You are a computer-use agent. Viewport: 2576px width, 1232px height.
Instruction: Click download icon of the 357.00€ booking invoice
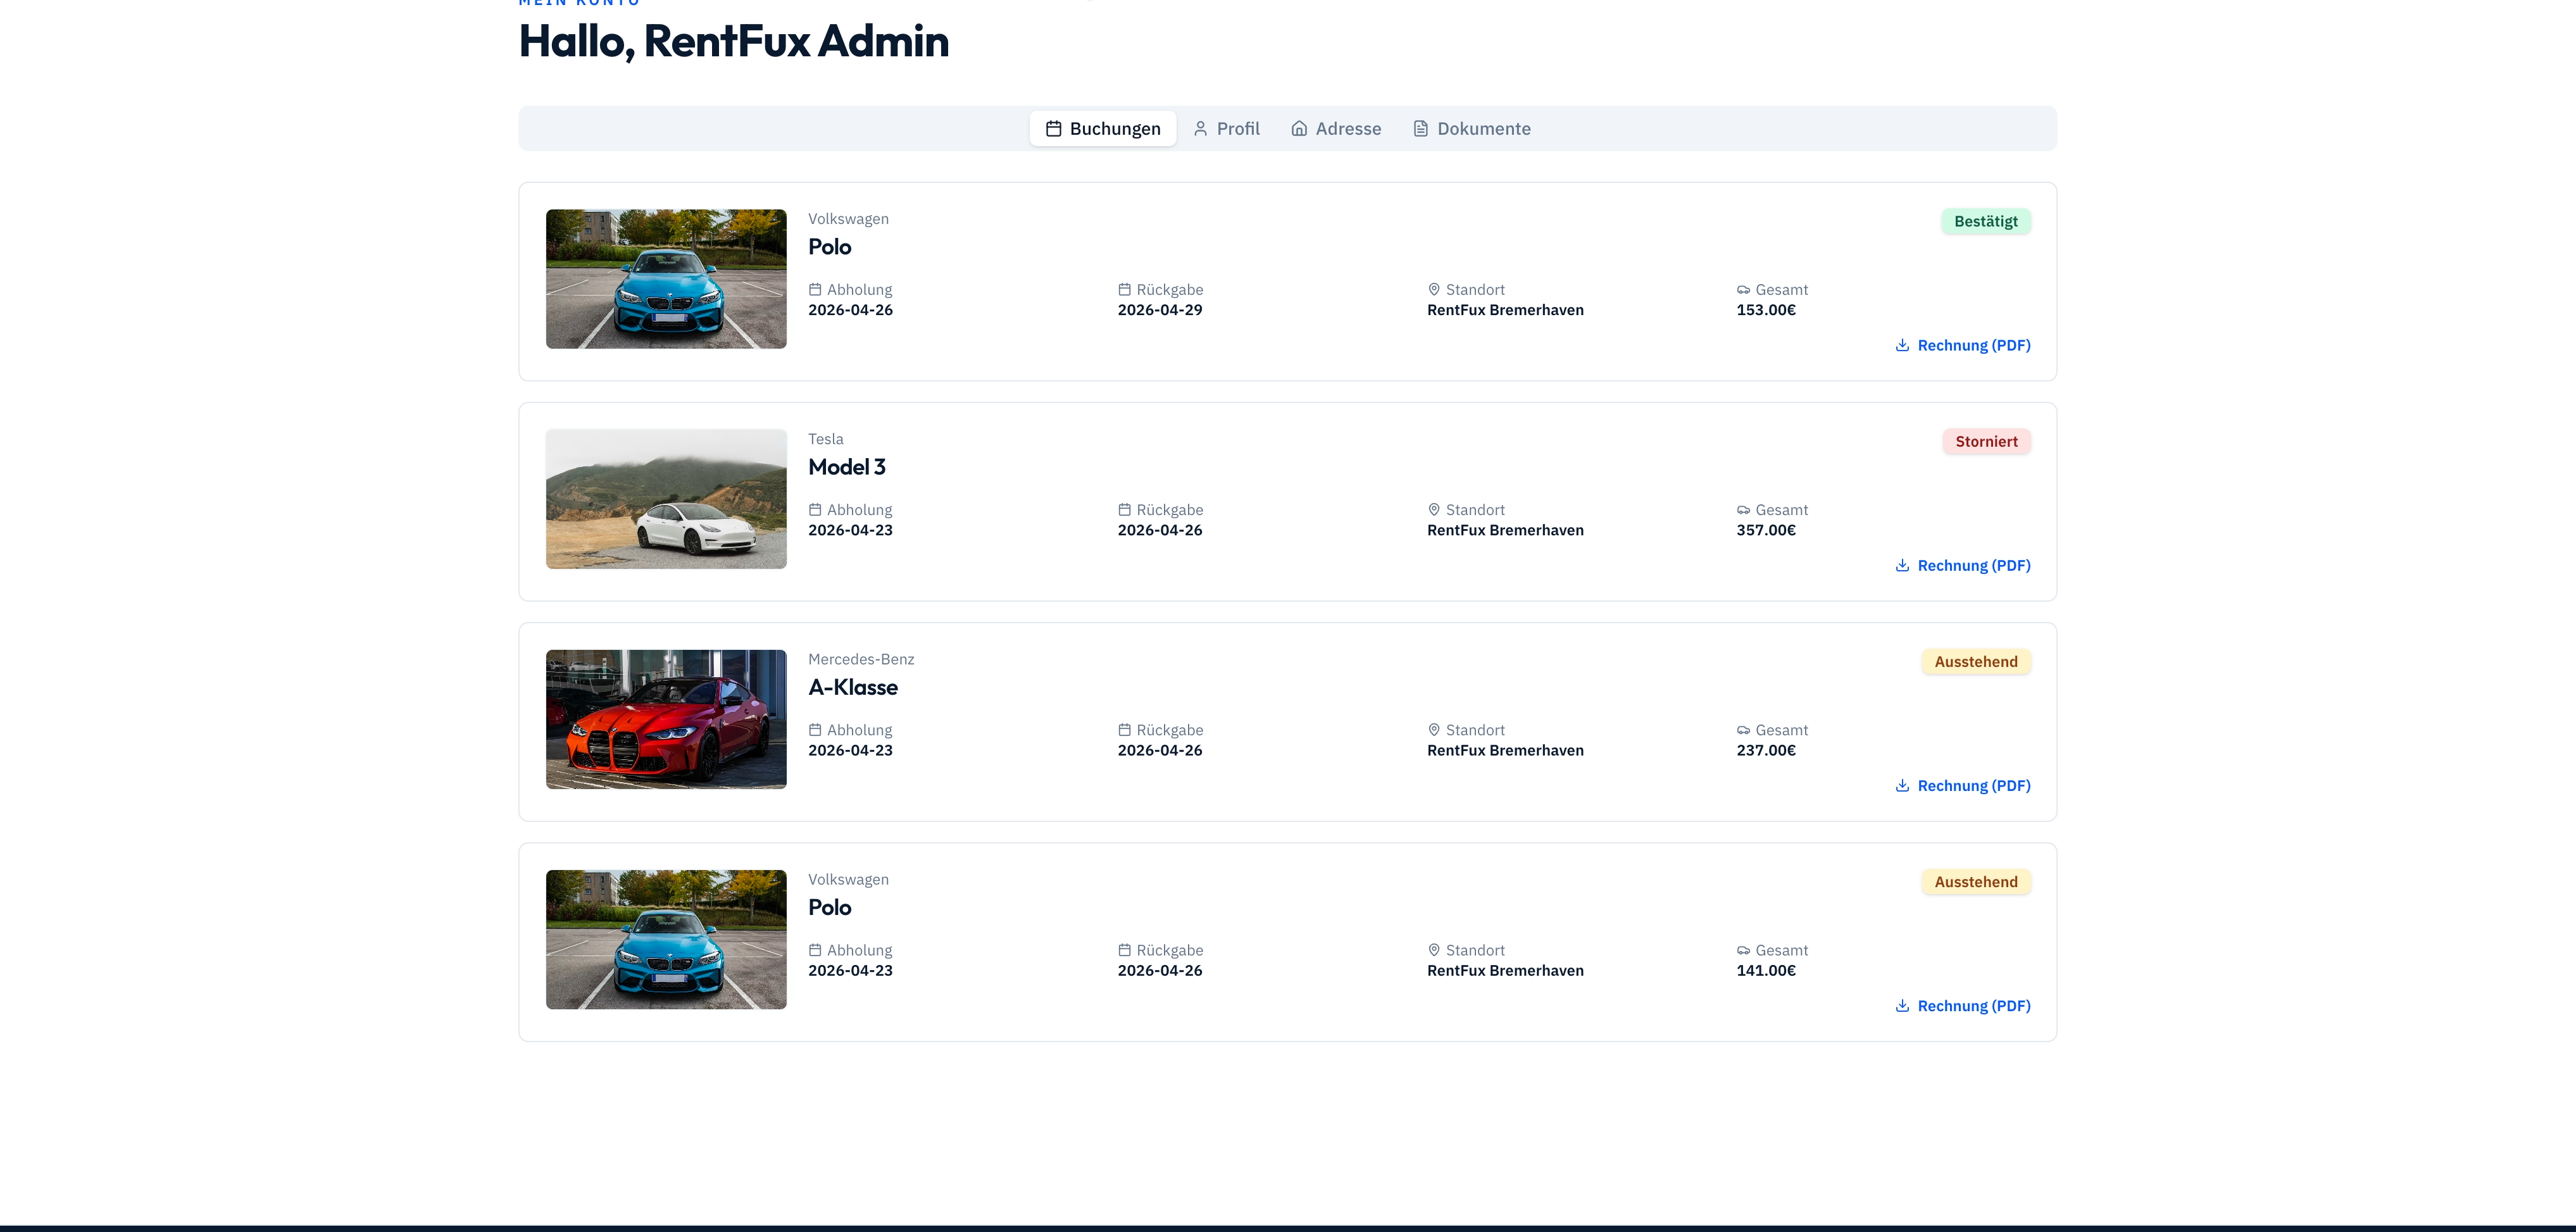coord(1902,565)
